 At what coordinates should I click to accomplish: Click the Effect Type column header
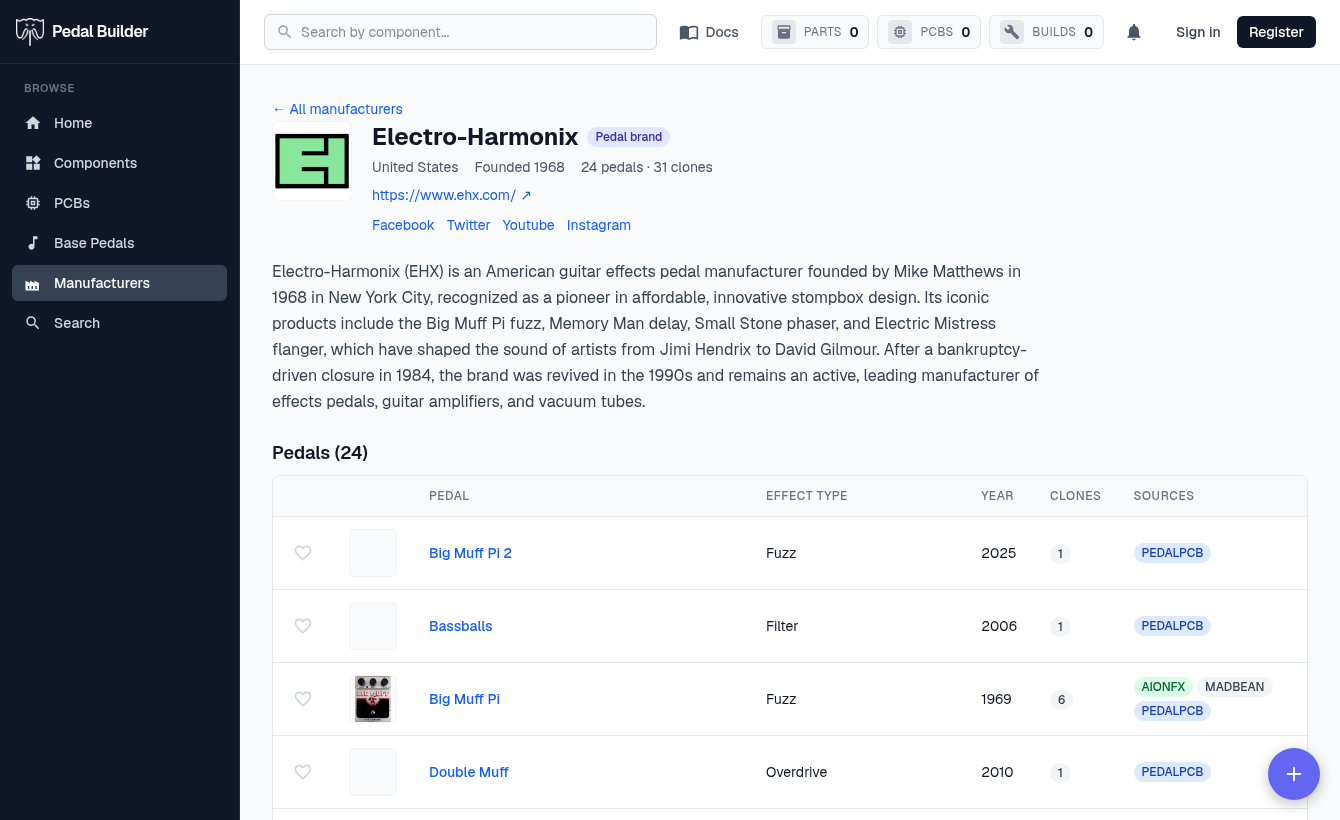tap(806, 496)
